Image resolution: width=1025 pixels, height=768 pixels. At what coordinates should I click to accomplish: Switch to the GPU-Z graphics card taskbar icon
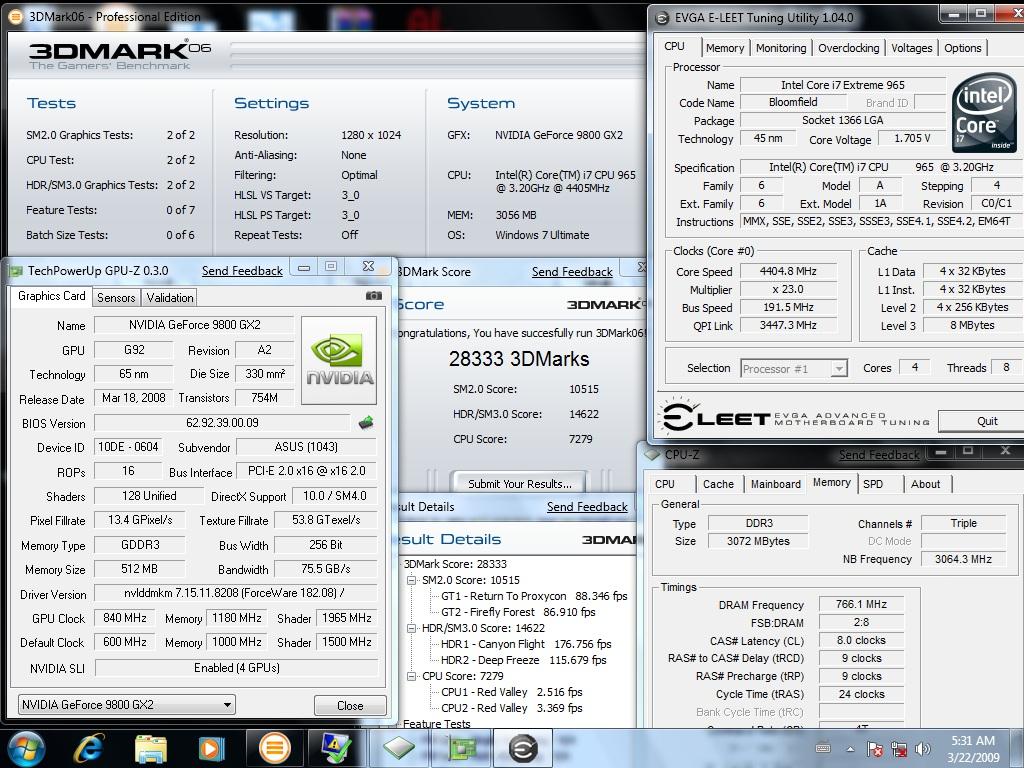461,748
